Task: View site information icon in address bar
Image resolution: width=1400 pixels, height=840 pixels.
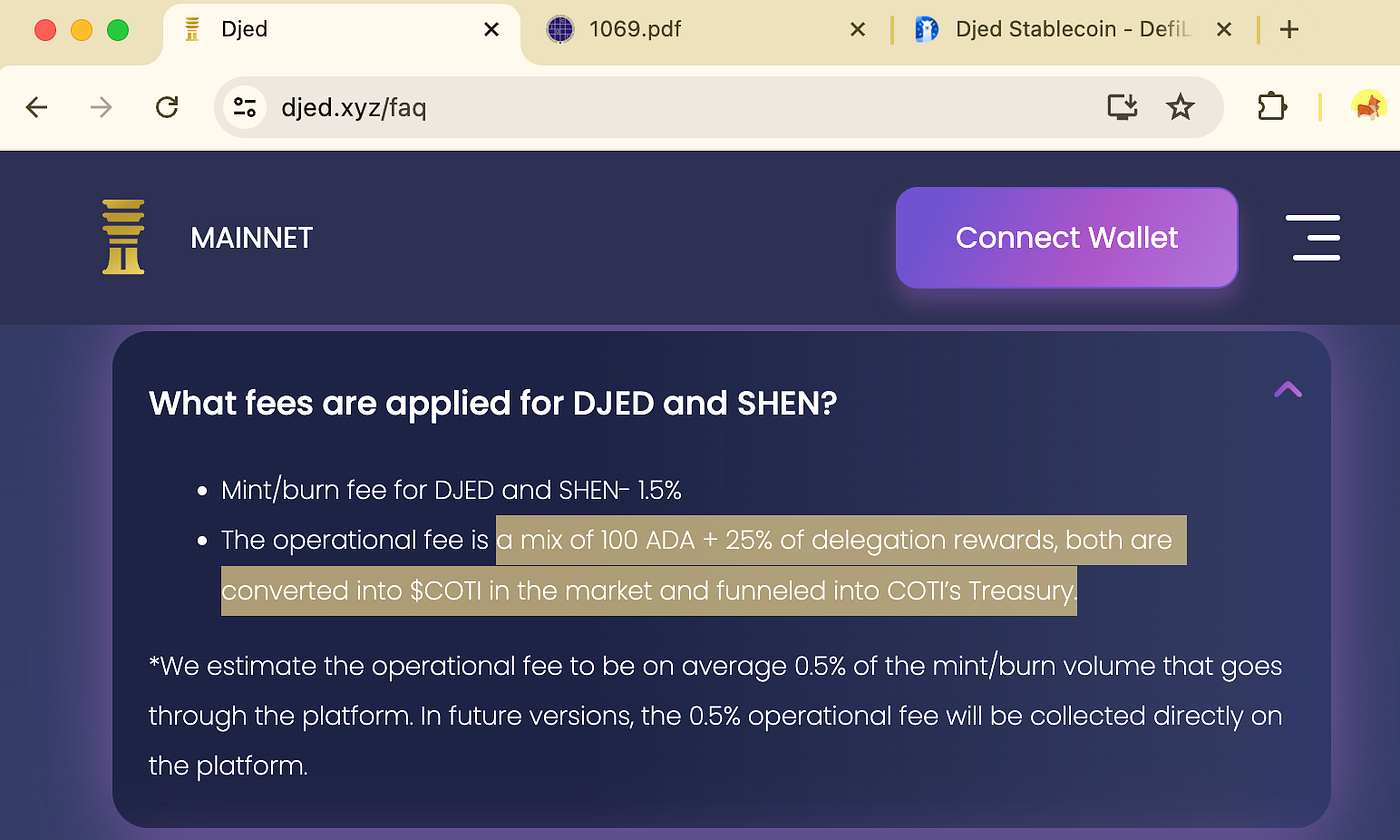Action: click(245, 107)
